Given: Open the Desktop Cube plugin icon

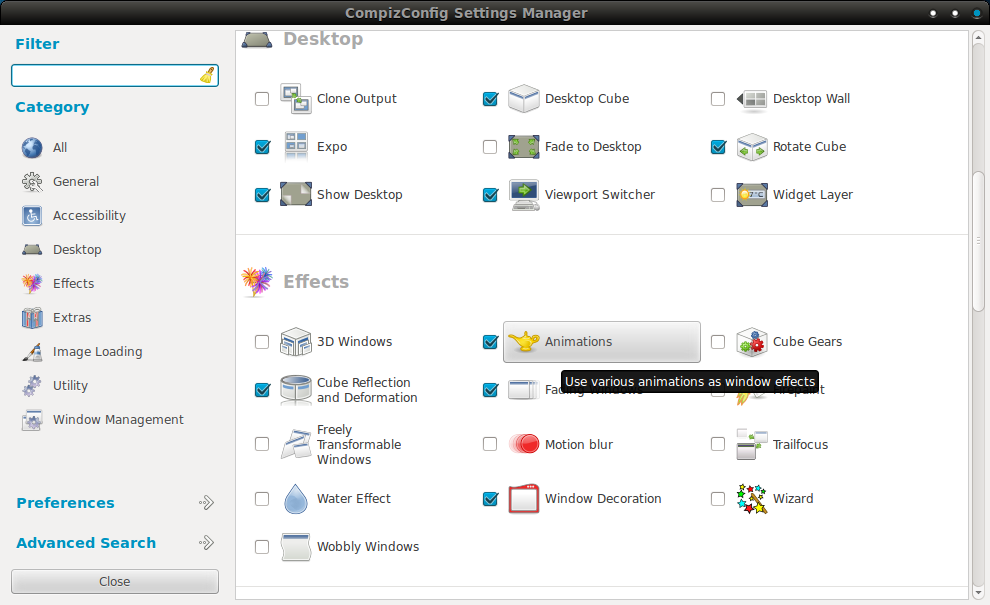Looking at the screenshot, I should (524, 99).
